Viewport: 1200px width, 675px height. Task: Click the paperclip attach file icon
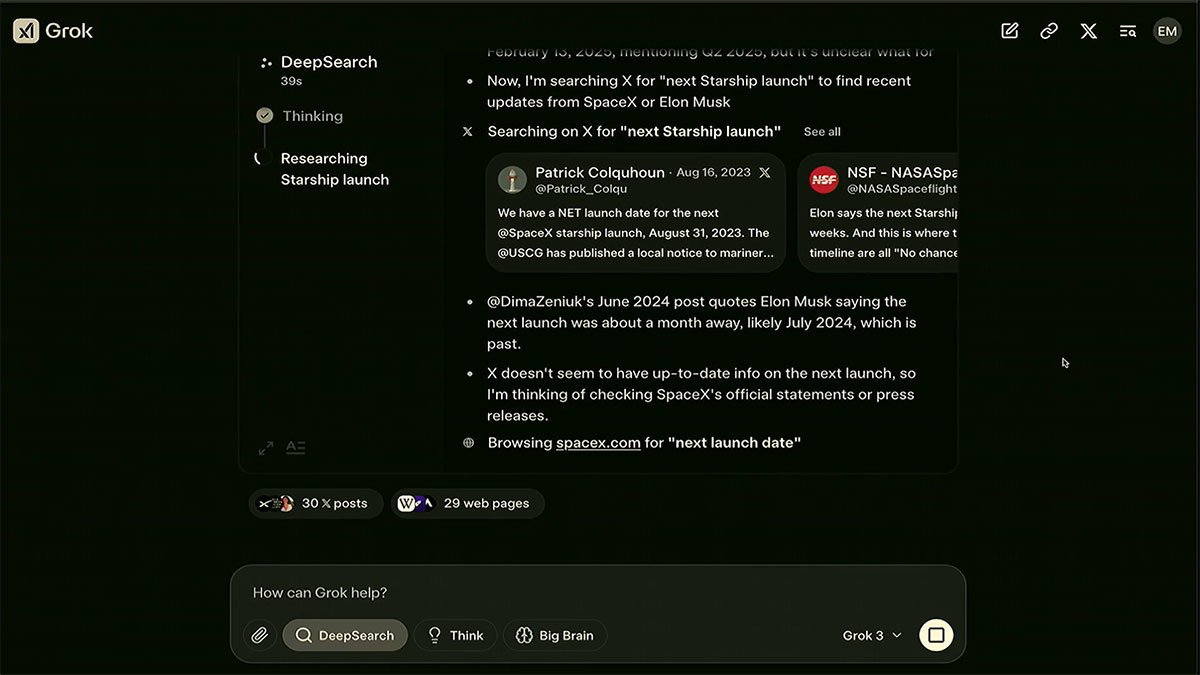tap(260, 635)
